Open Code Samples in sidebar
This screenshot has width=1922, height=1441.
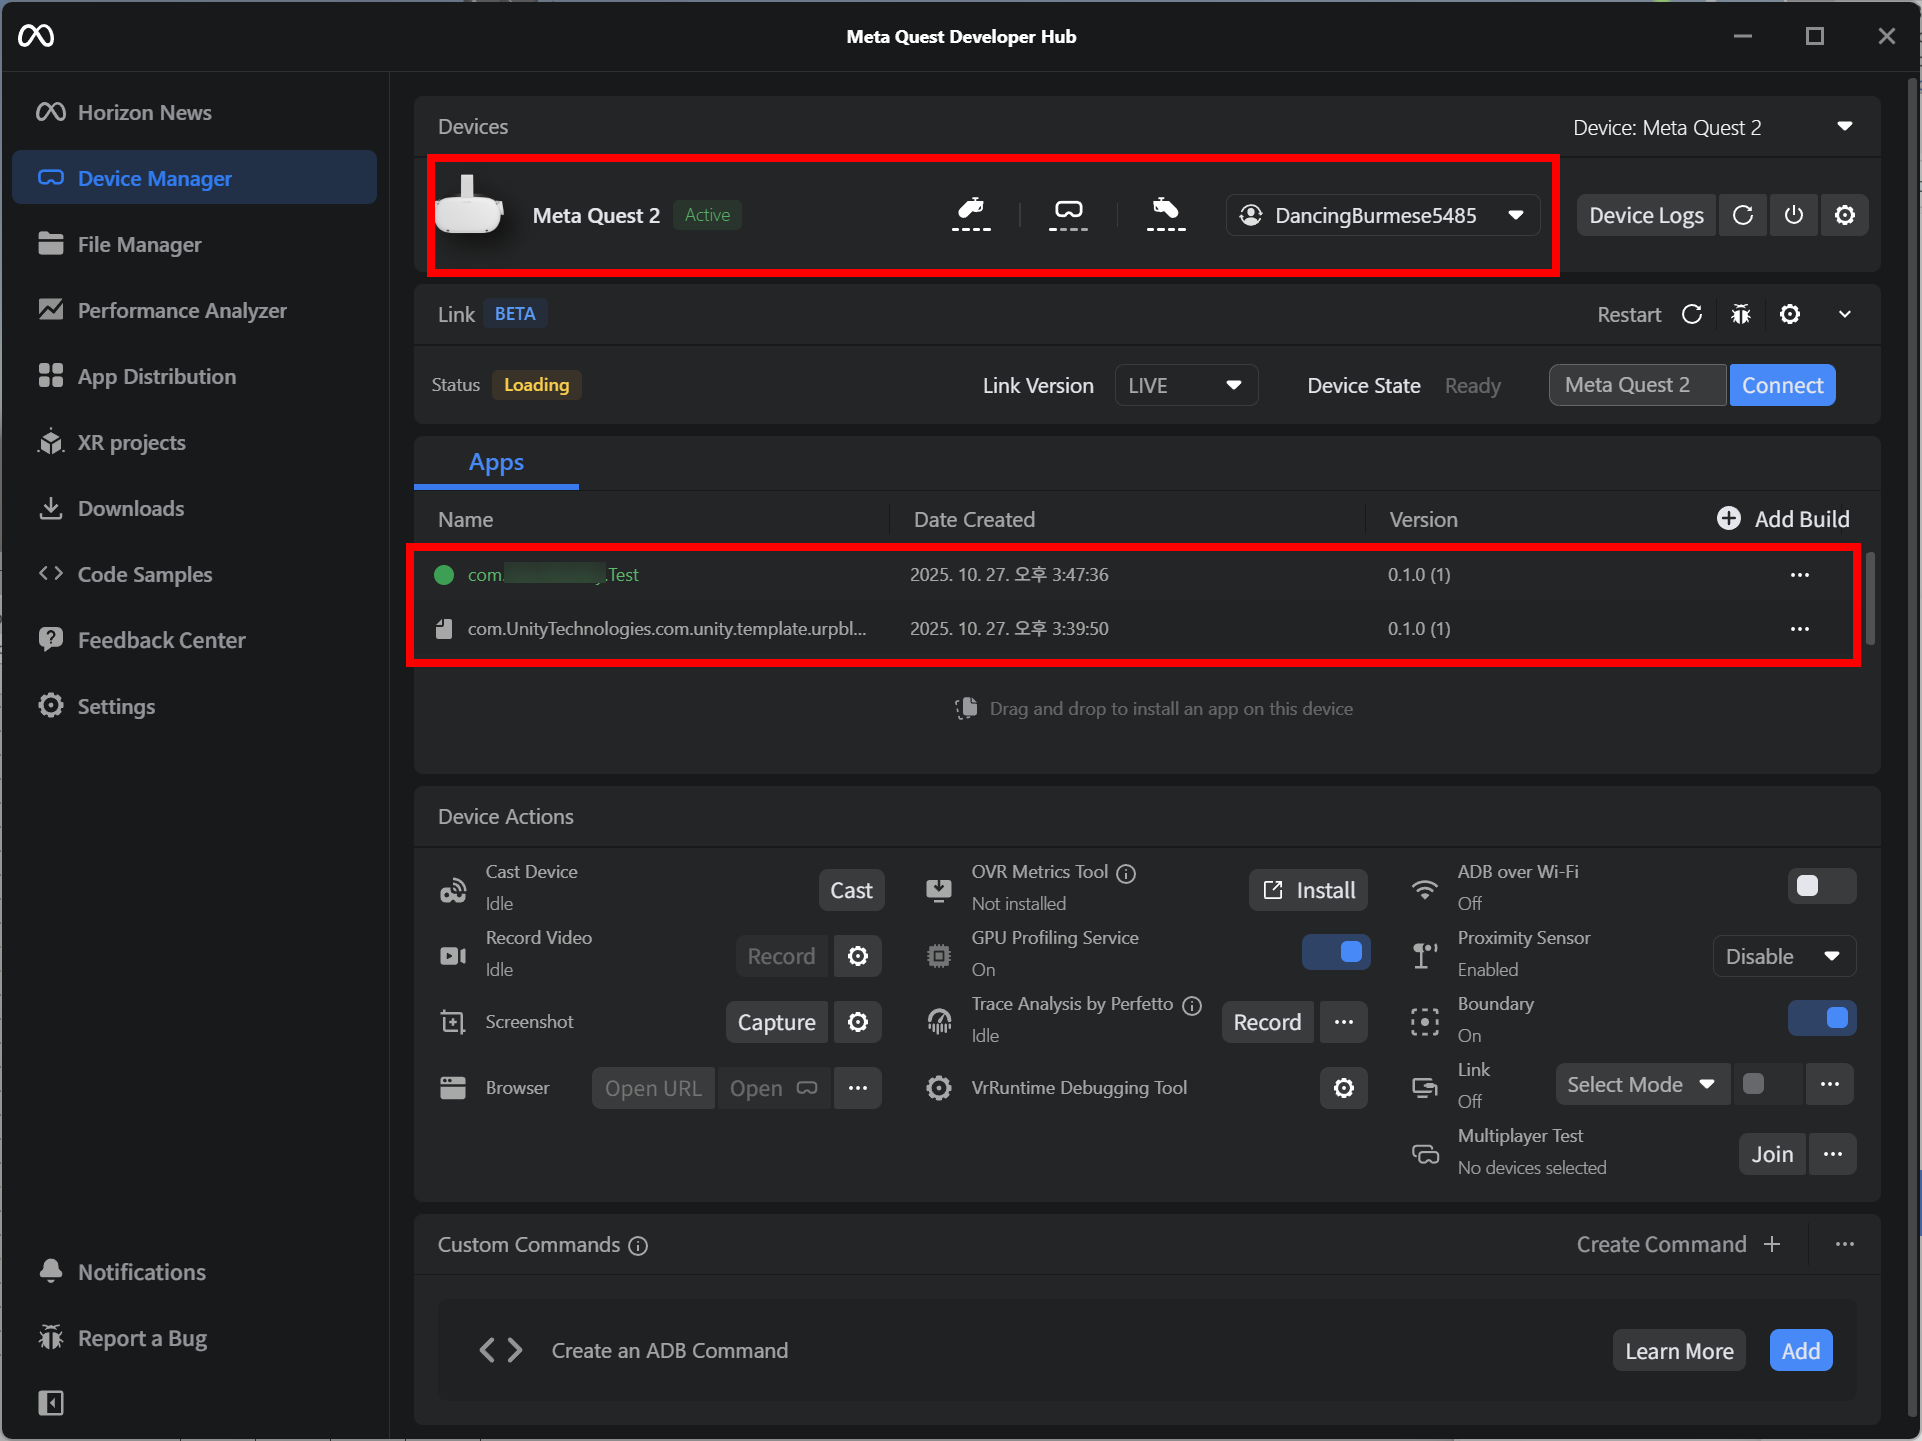coord(194,574)
